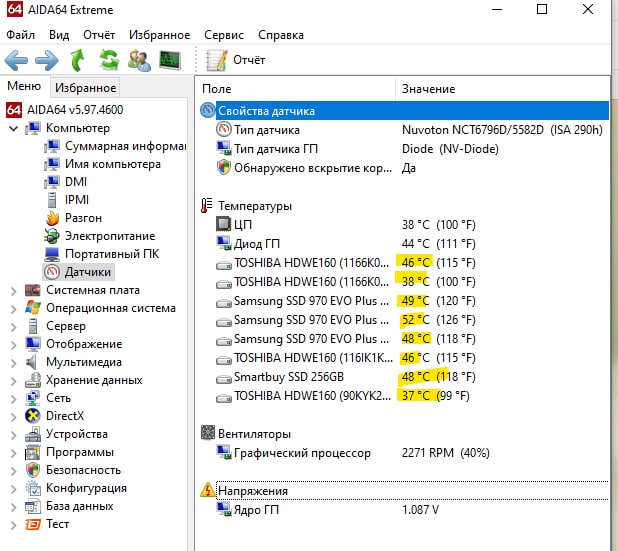The width and height of the screenshot is (618, 551).
Task: Switch to the Избранное sidebar tab
Action: (86, 87)
